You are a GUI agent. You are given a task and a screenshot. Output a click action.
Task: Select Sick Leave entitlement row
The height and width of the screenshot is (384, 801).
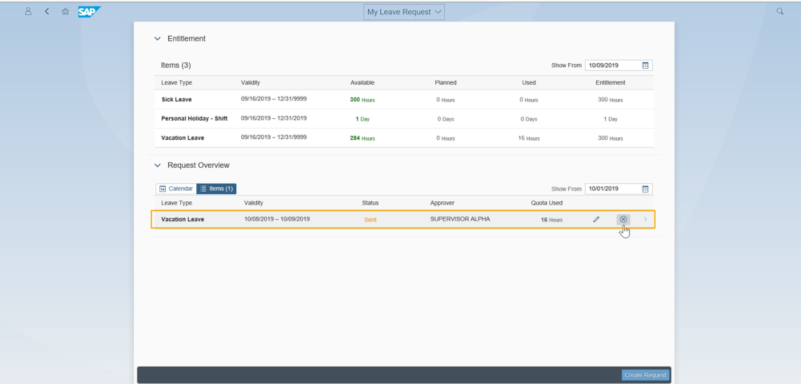(x=404, y=100)
